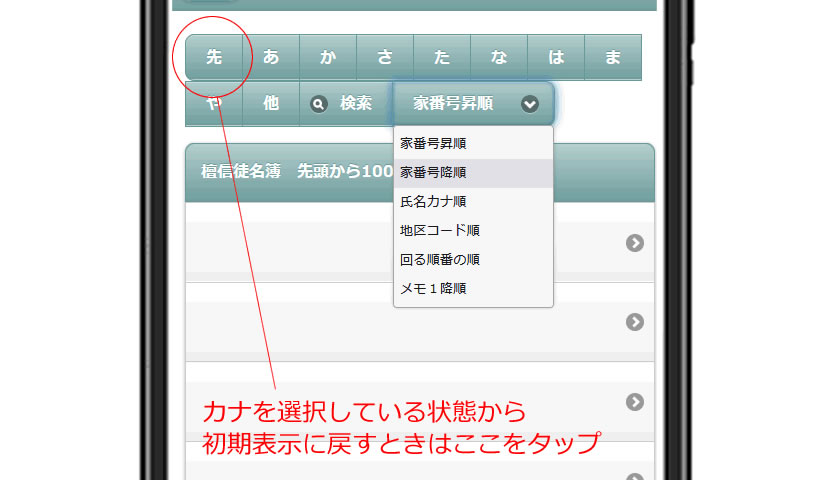
Task: Open the first list row via its chevron
Action: (x=635, y=243)
